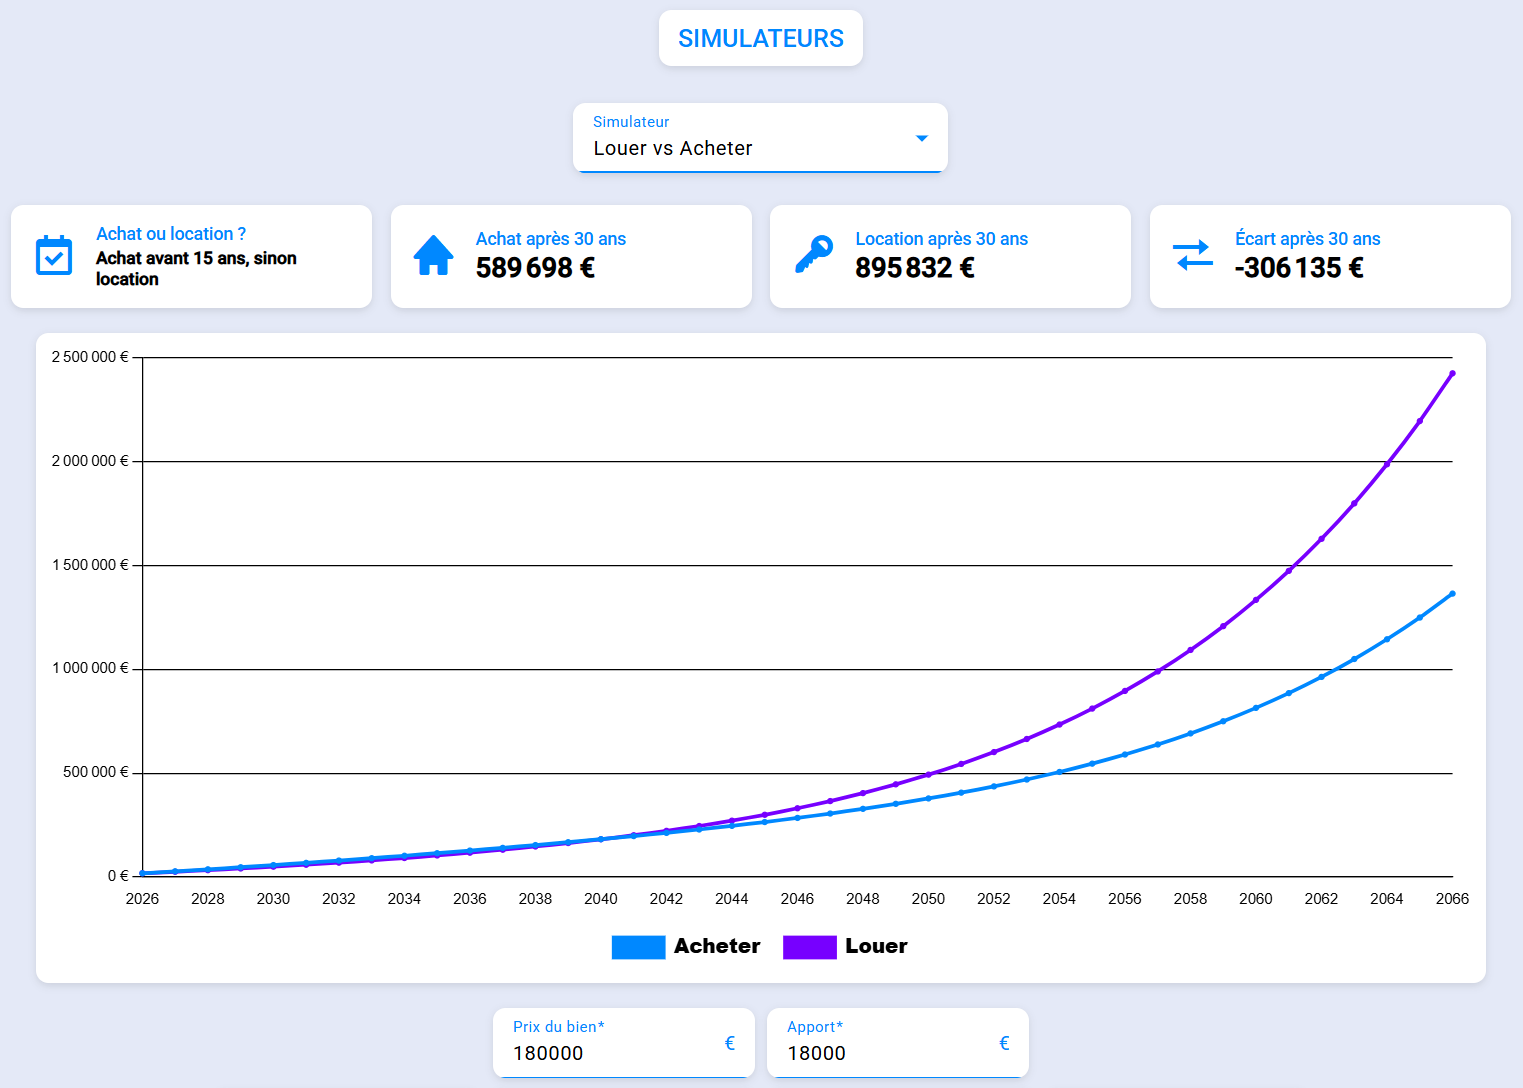1523x1088 pixels.
Task: Focus the Apport input field
Action: coord(898,1043)
